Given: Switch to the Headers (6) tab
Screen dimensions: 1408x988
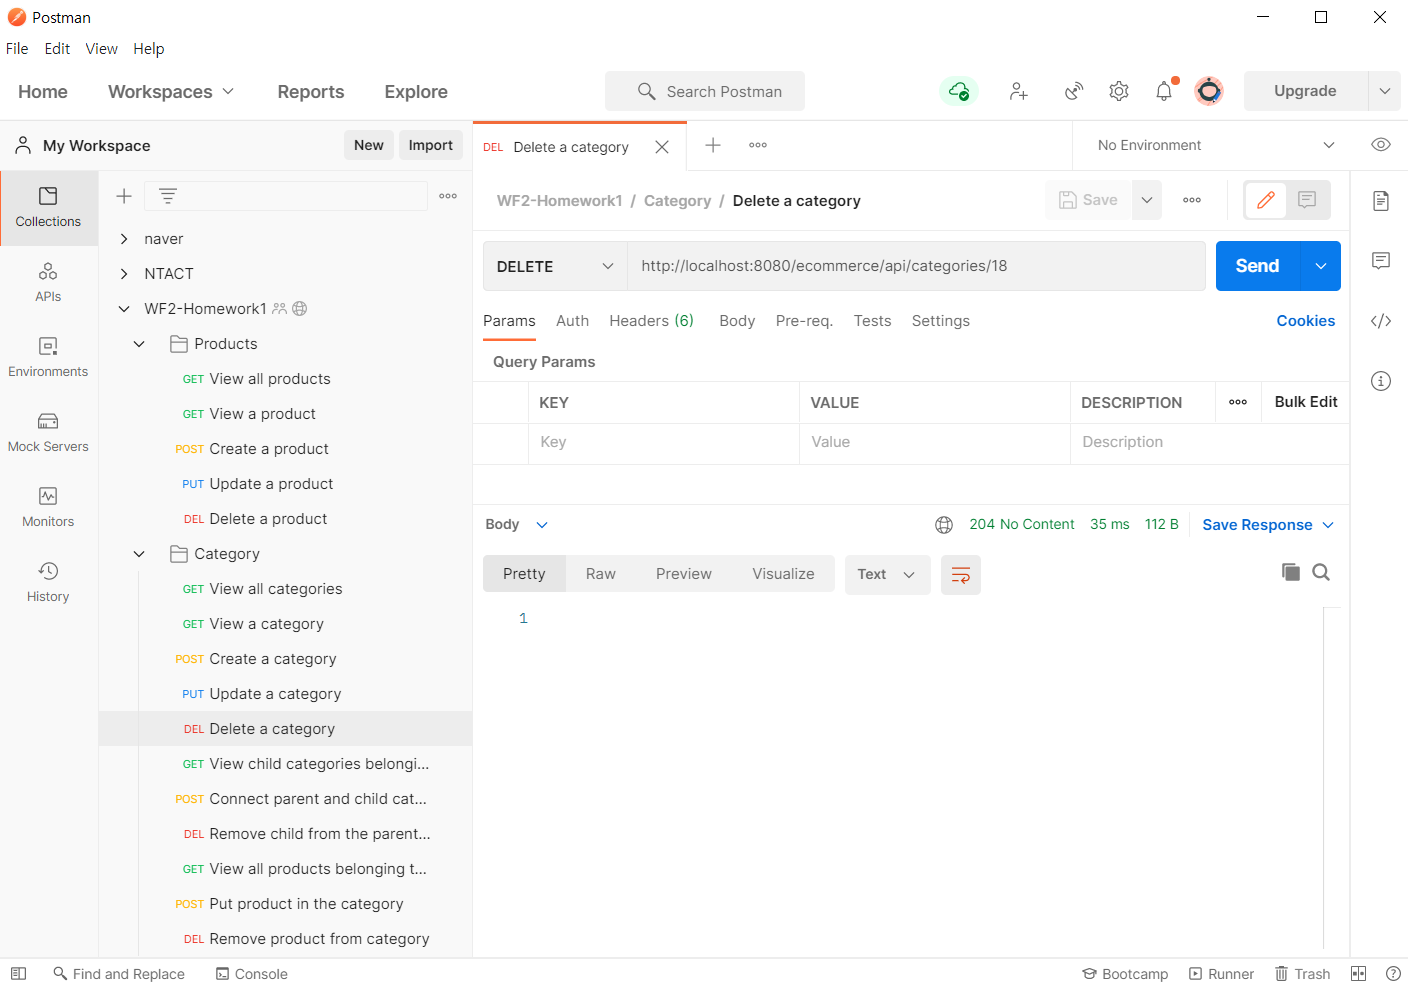Looking at the screenshot, I should 651,321.
